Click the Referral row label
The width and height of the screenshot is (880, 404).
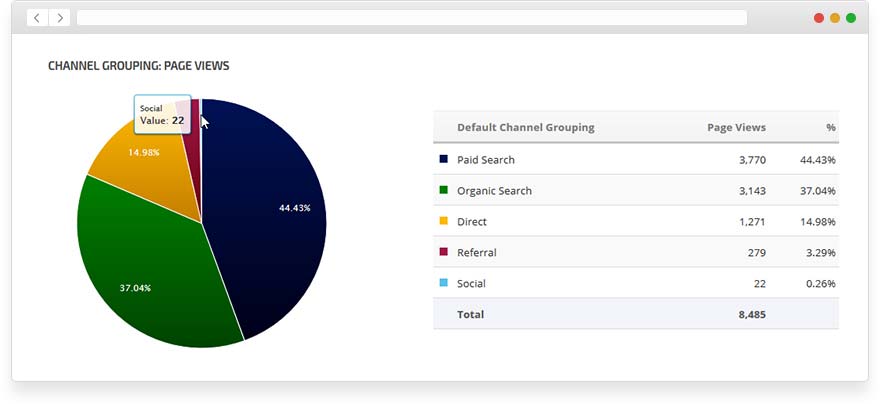click(x=476, y=252)
